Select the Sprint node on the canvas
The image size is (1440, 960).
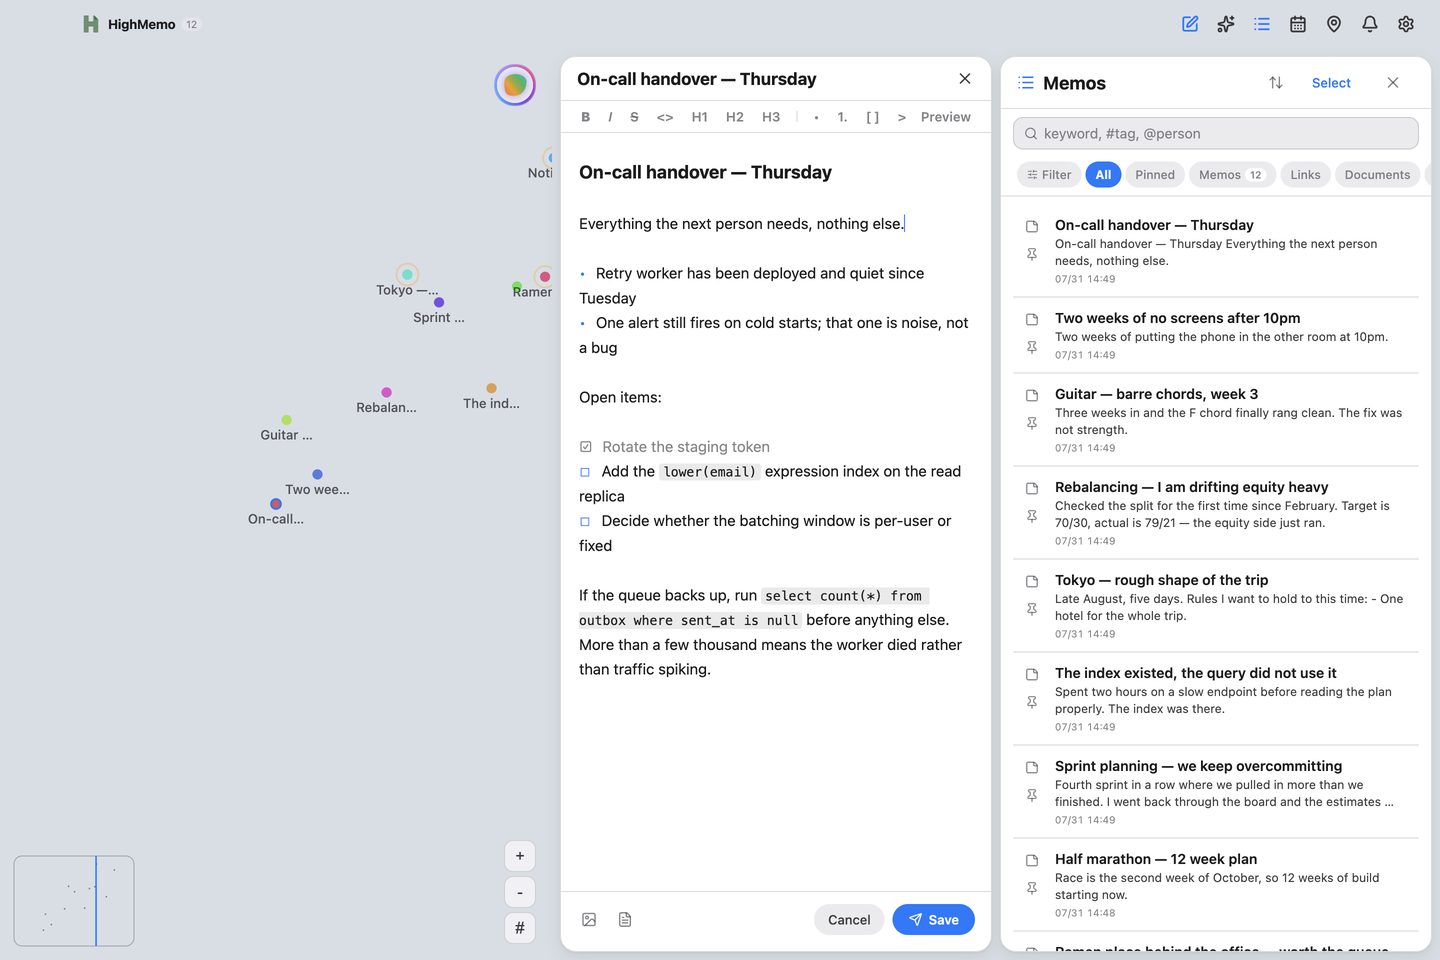pos(439,302)
